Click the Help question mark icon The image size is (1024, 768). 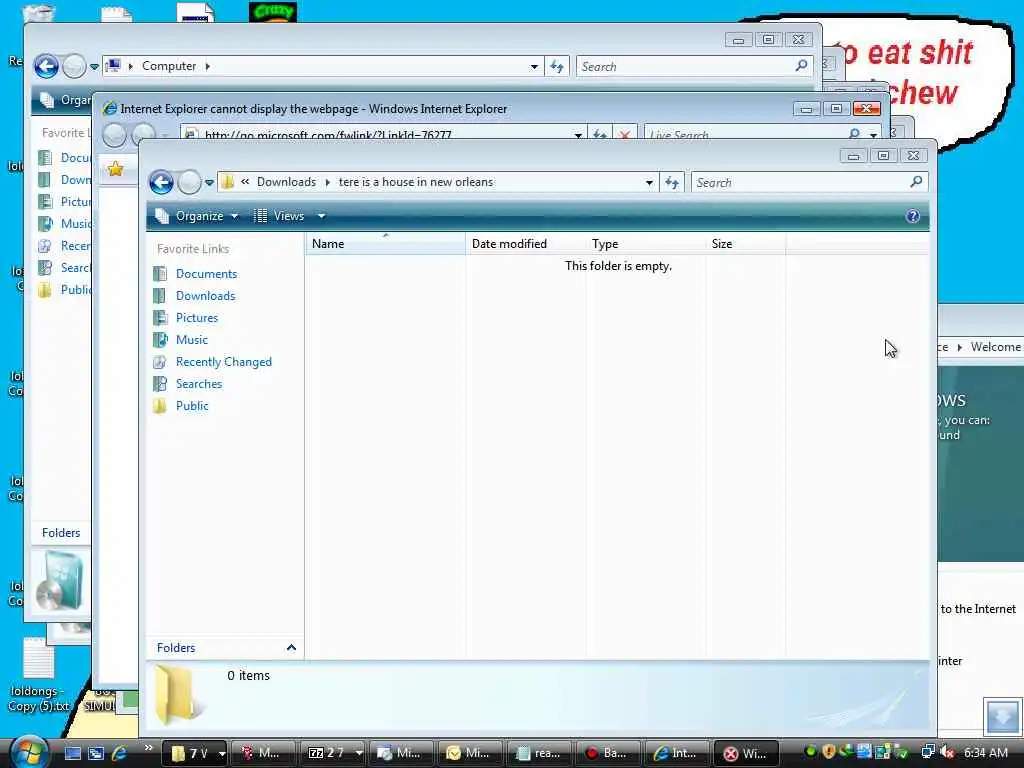tap(913, 216)
